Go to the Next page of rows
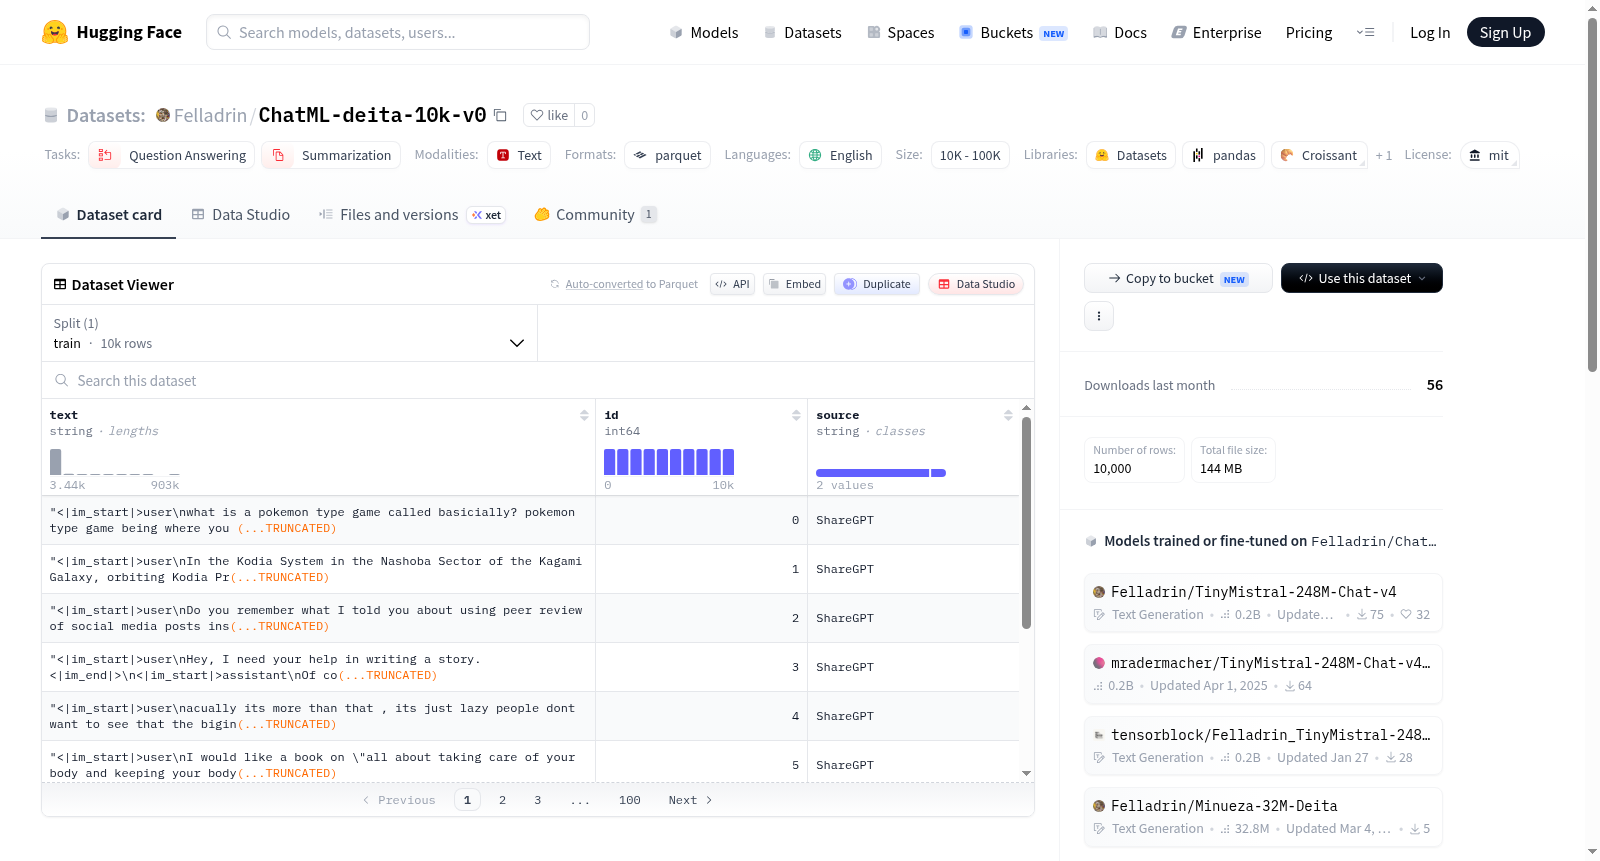The width and height of the screenshot is (1600, 861). (690, 800)
